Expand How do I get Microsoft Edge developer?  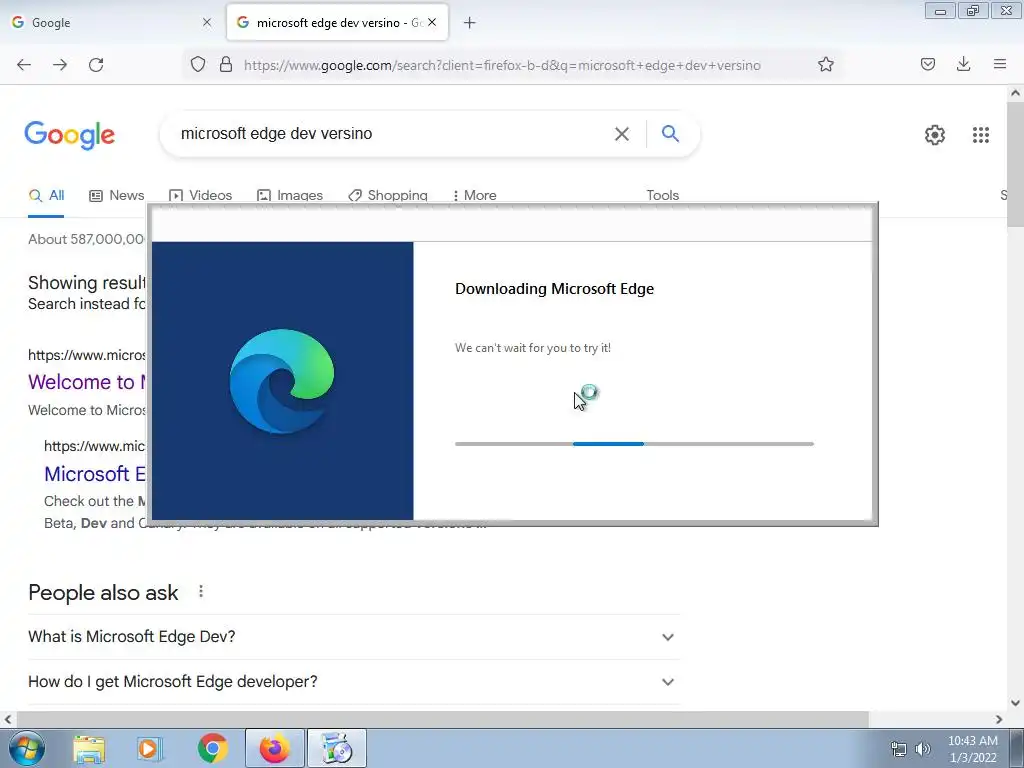click(x=354, y=682)
